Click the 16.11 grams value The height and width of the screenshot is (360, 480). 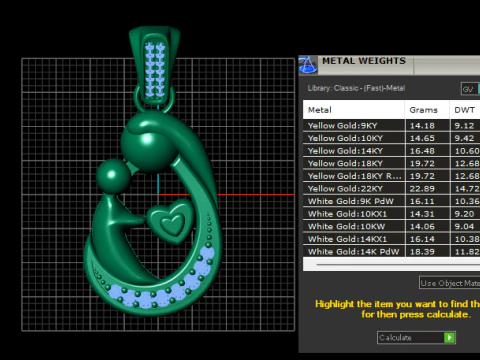(422, 201)
